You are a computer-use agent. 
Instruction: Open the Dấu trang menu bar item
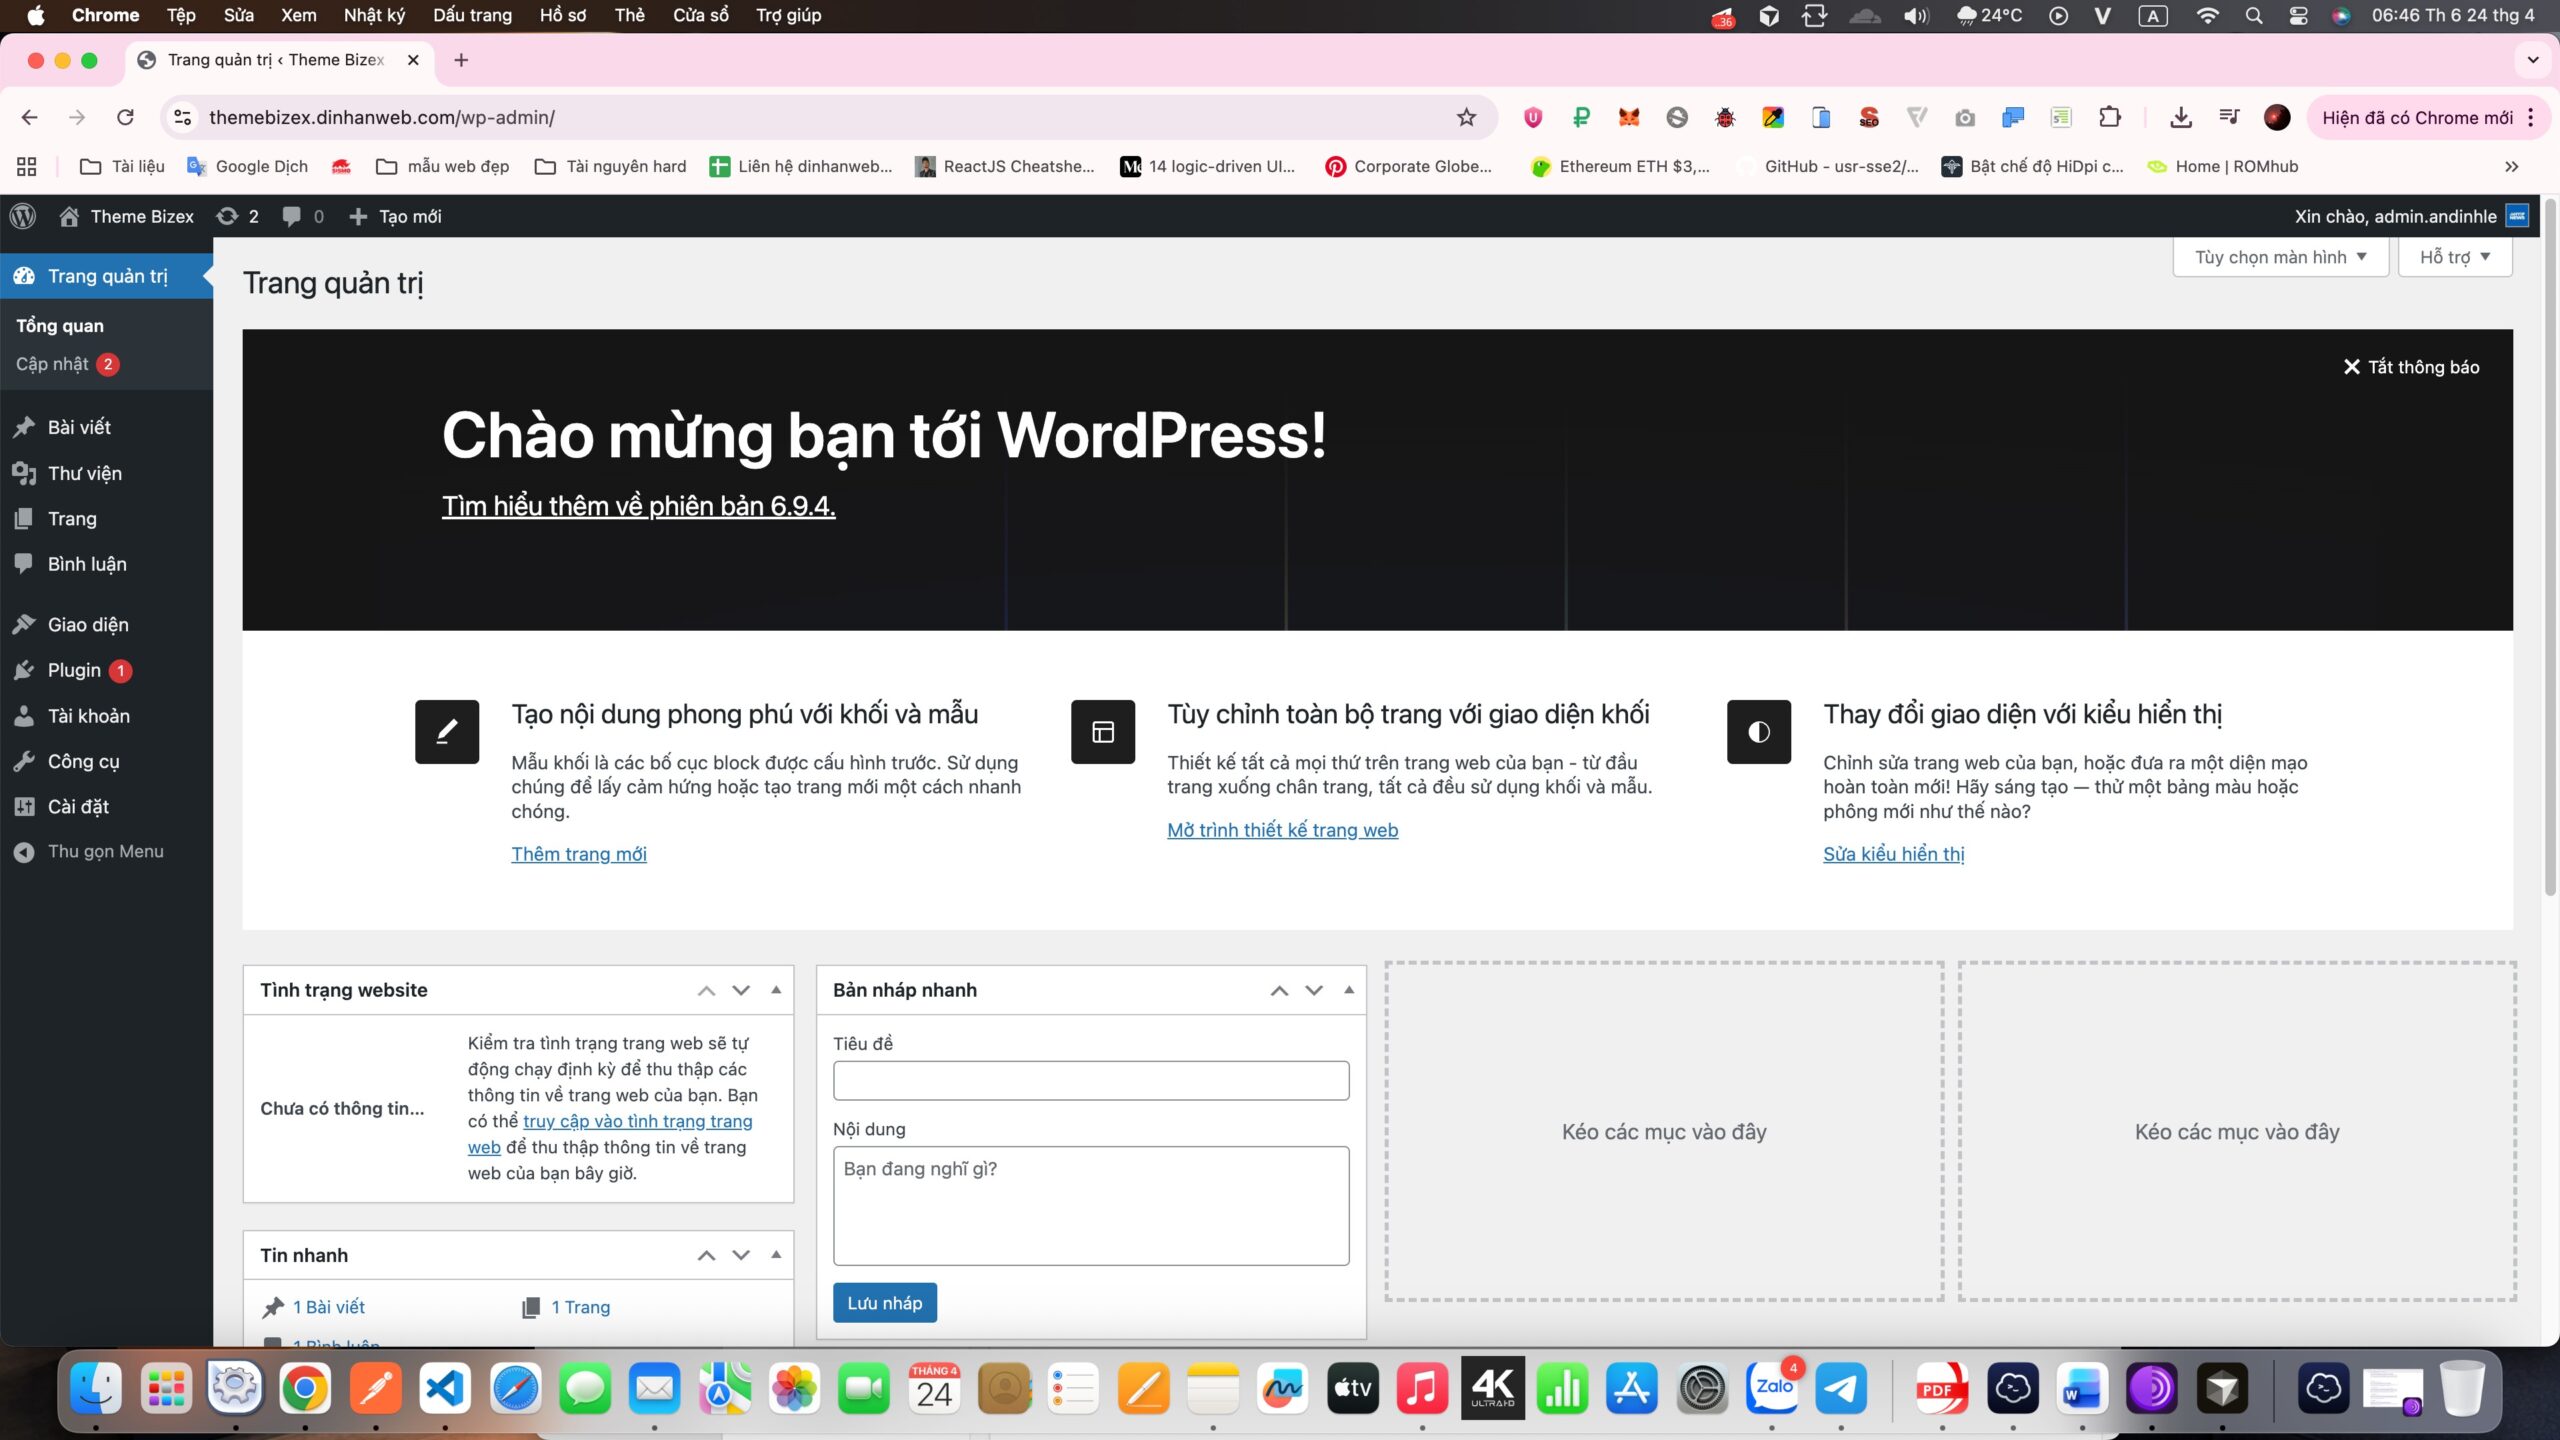click(472, 15)
